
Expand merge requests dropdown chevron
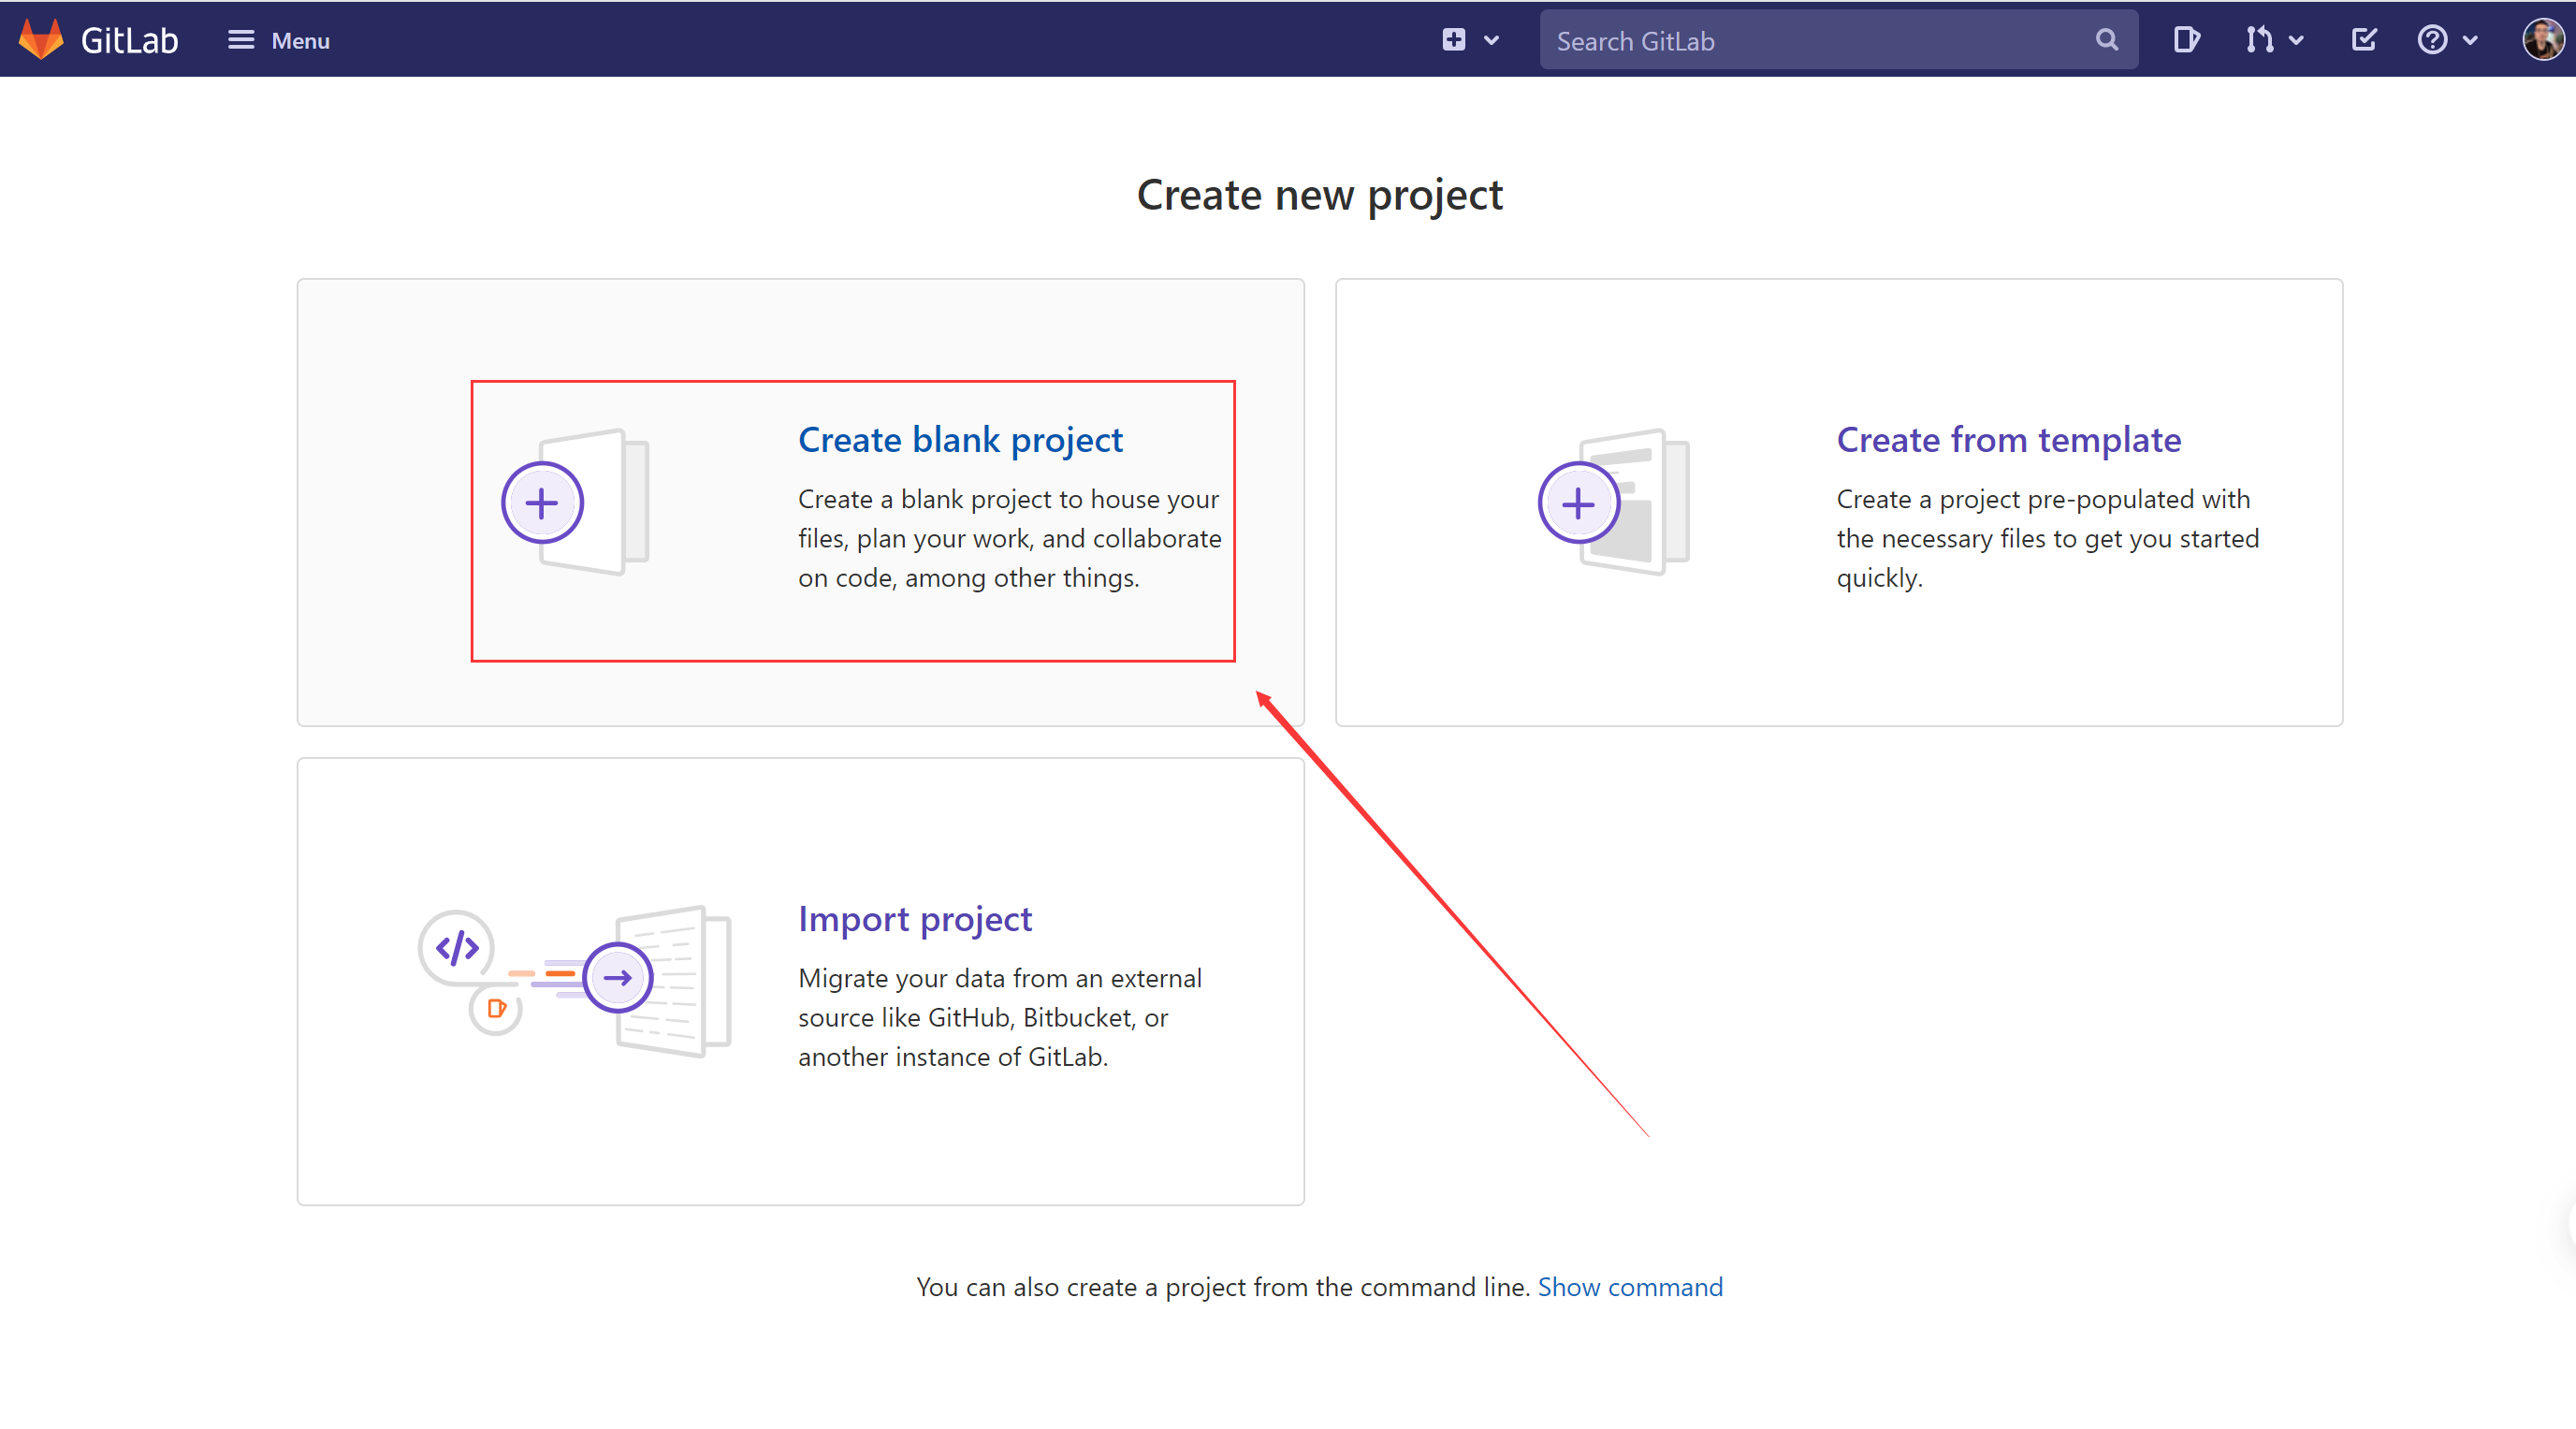tap(2296, 41)
